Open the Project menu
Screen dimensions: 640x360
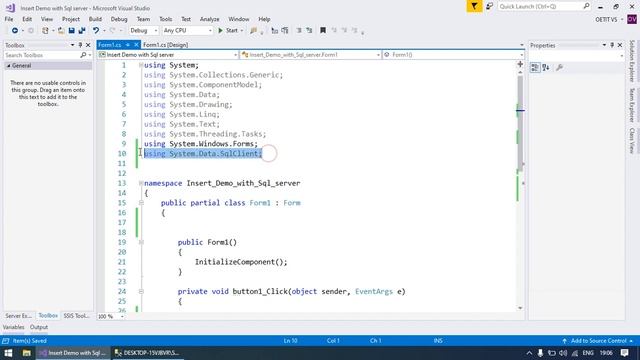(71, 19)
